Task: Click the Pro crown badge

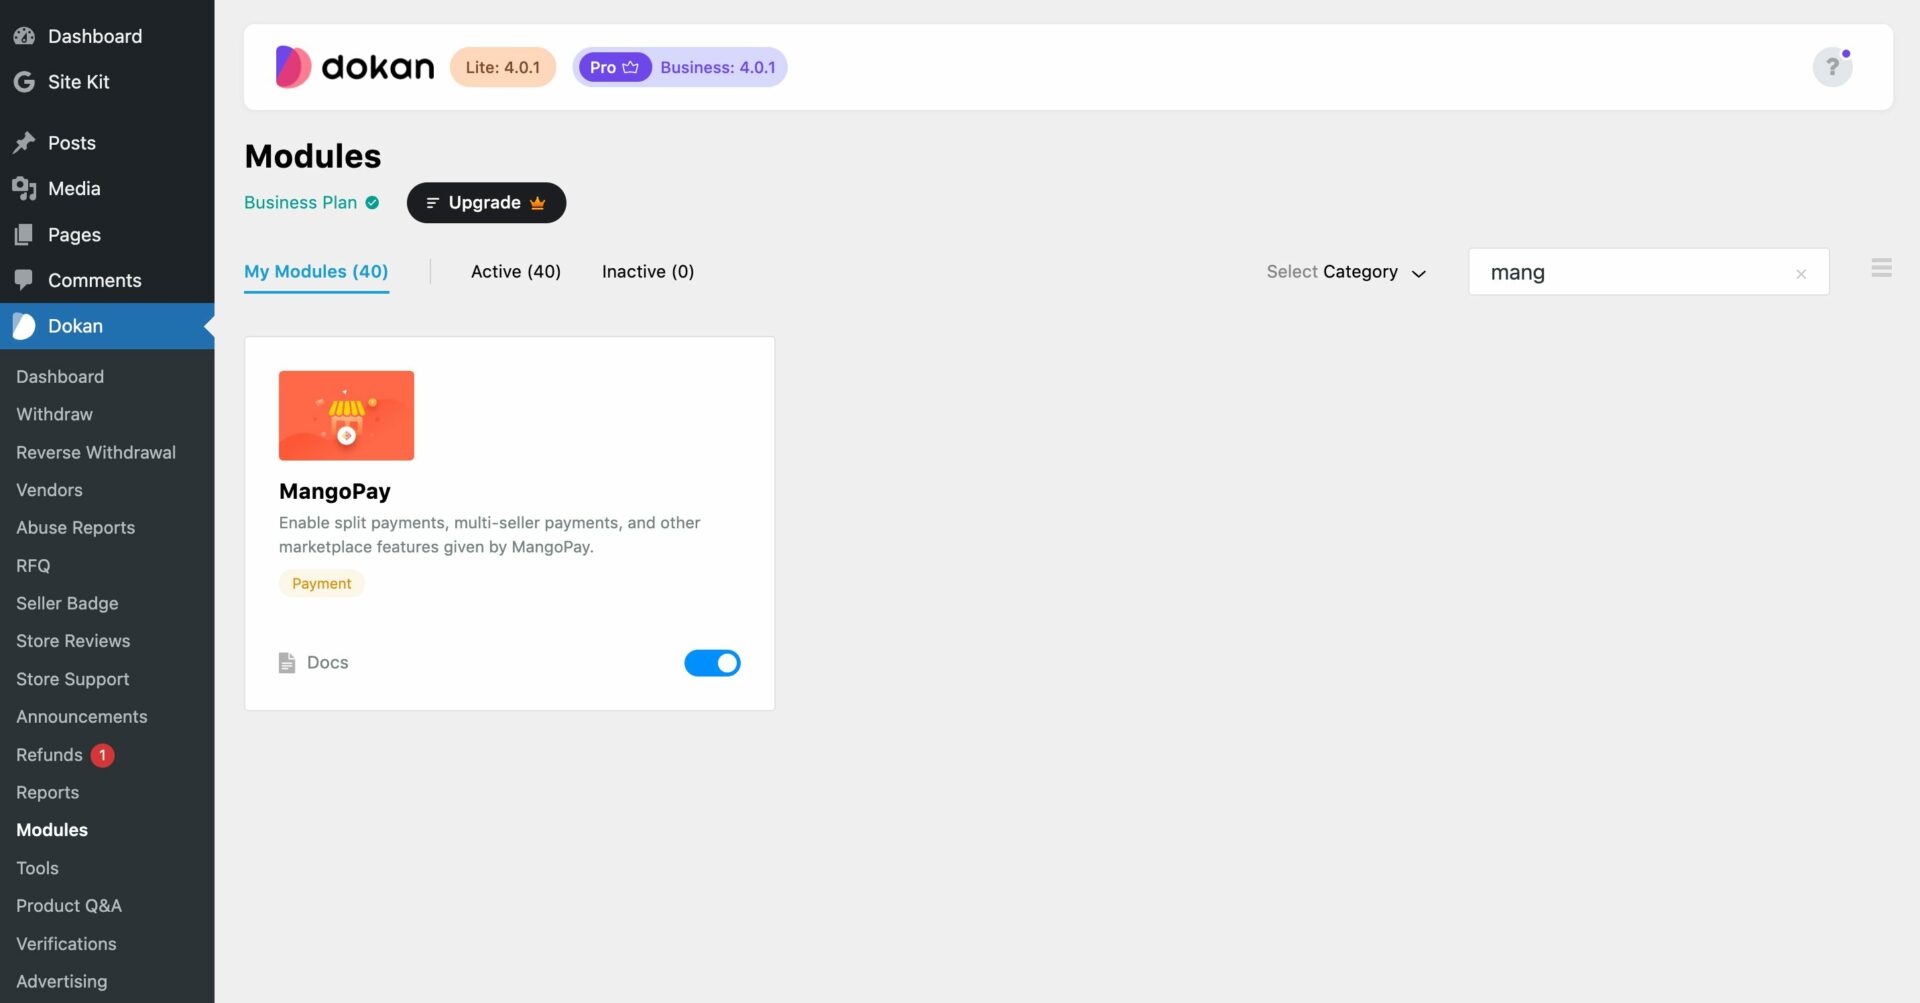Action: tap(615, 67)
